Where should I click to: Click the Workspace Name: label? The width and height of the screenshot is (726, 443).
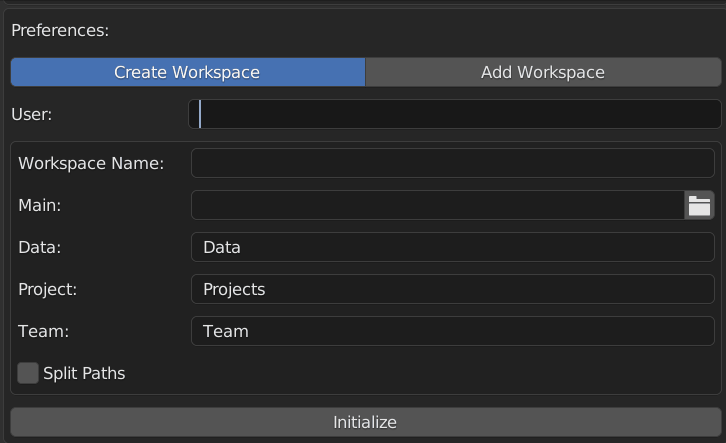coord(91,163)
